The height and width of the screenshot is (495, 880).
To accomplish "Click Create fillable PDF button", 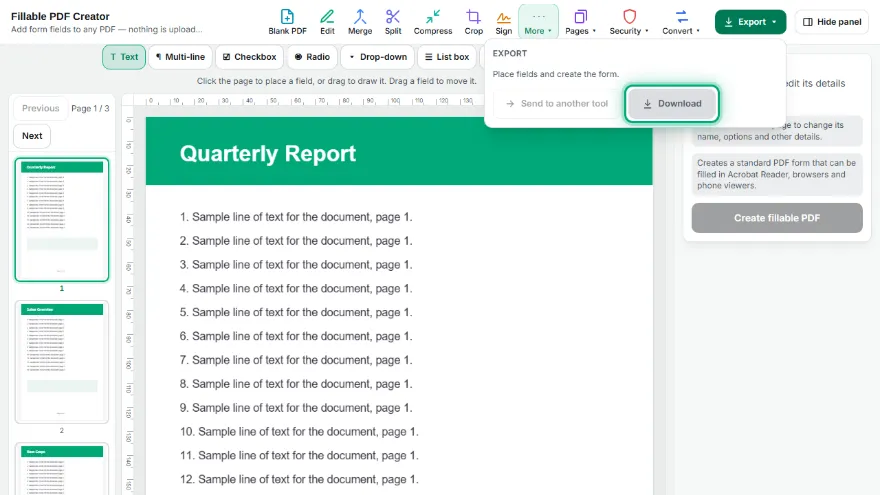I will (777, 218).
